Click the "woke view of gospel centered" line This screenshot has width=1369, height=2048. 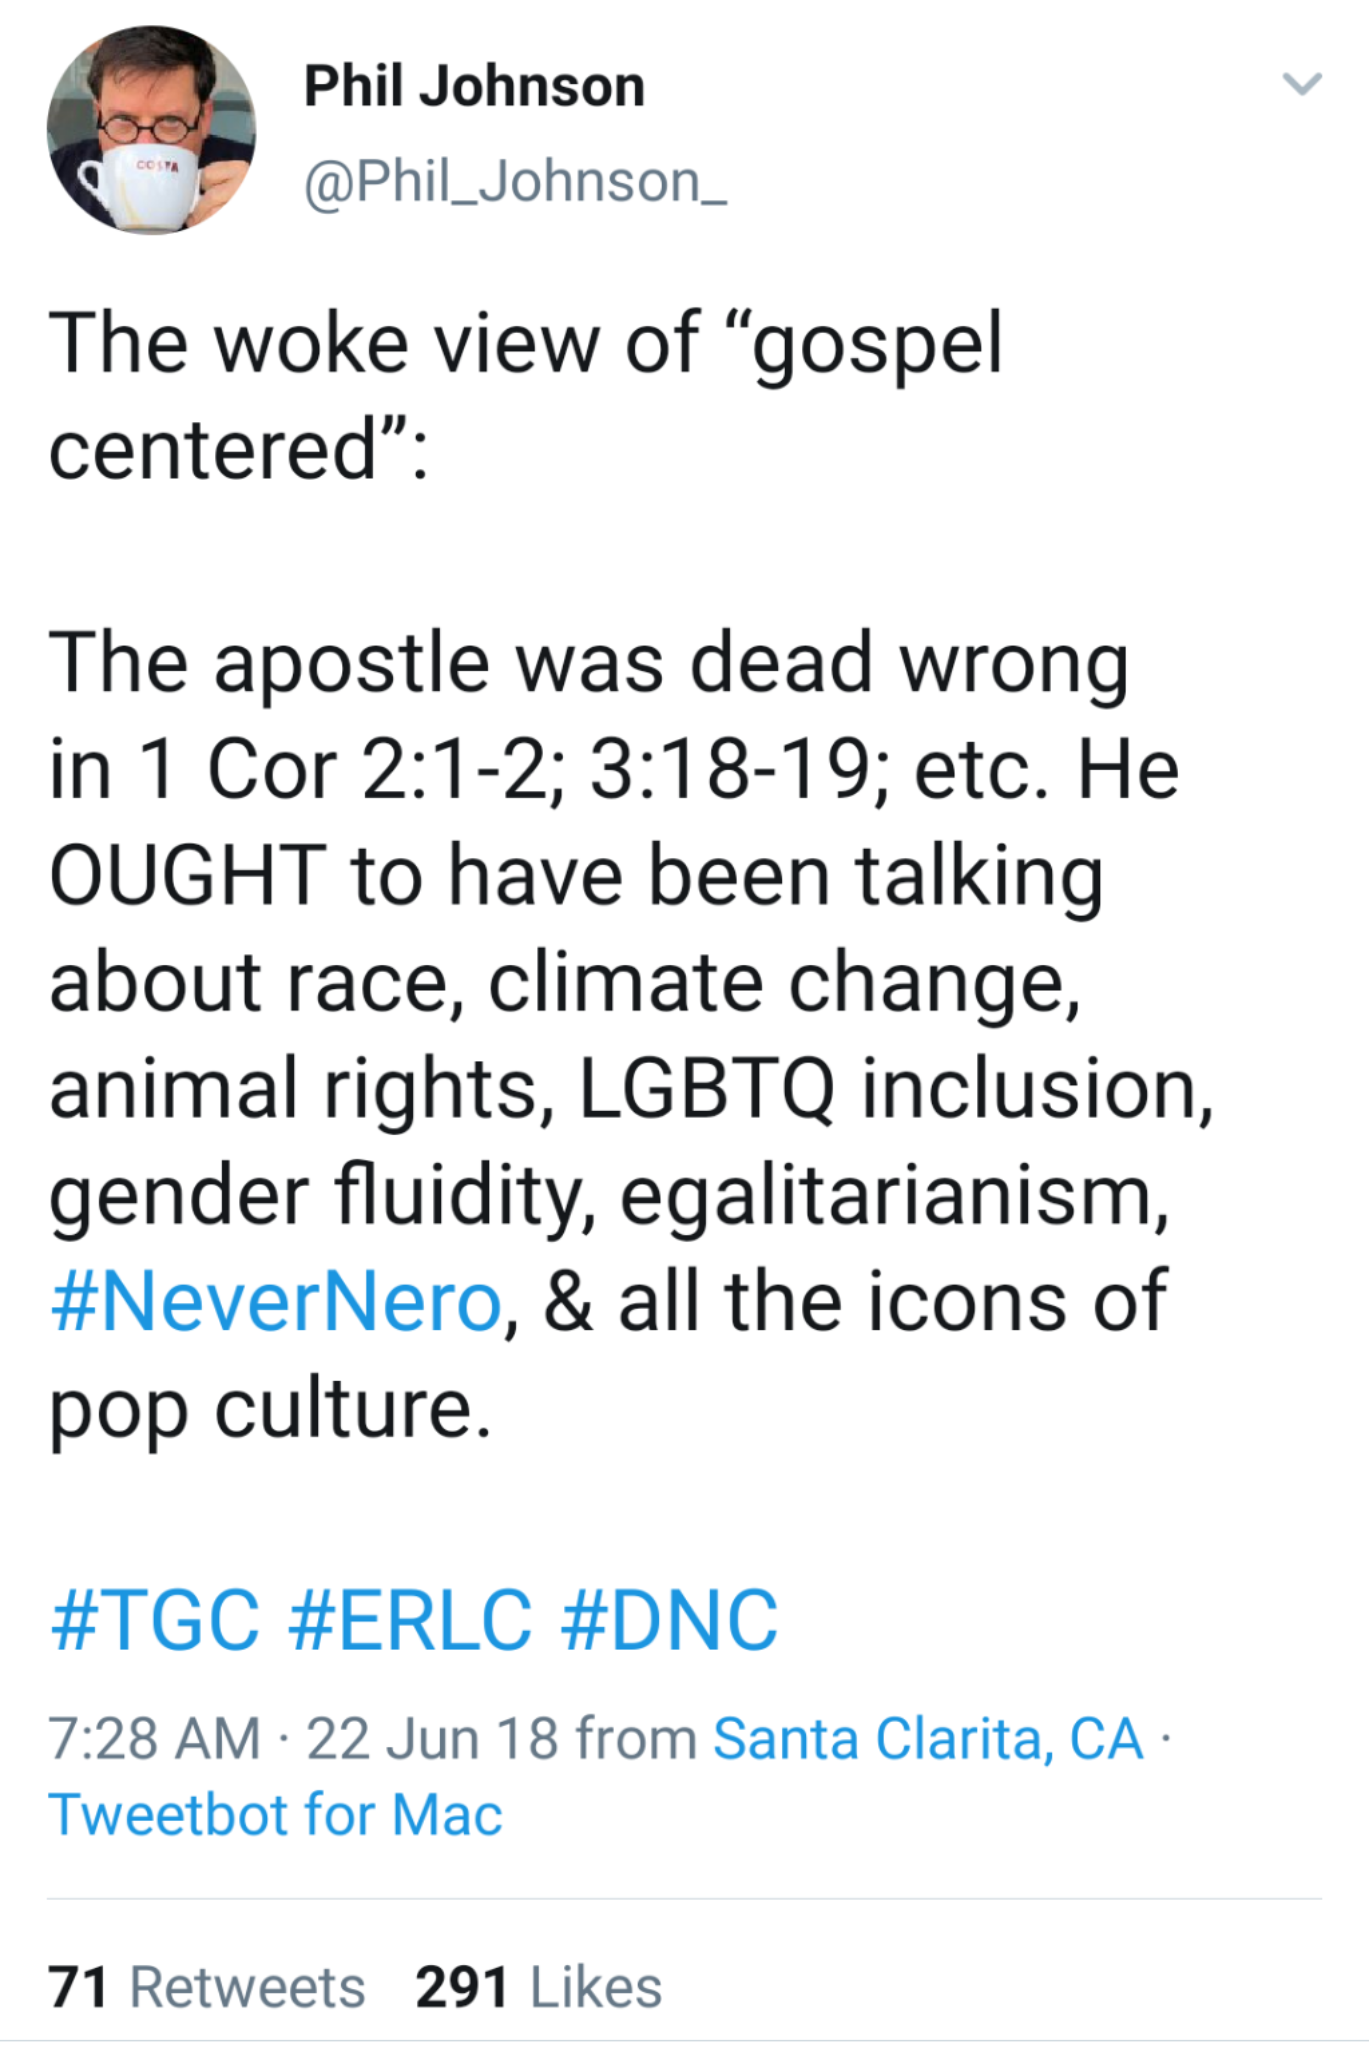[525, 345]
